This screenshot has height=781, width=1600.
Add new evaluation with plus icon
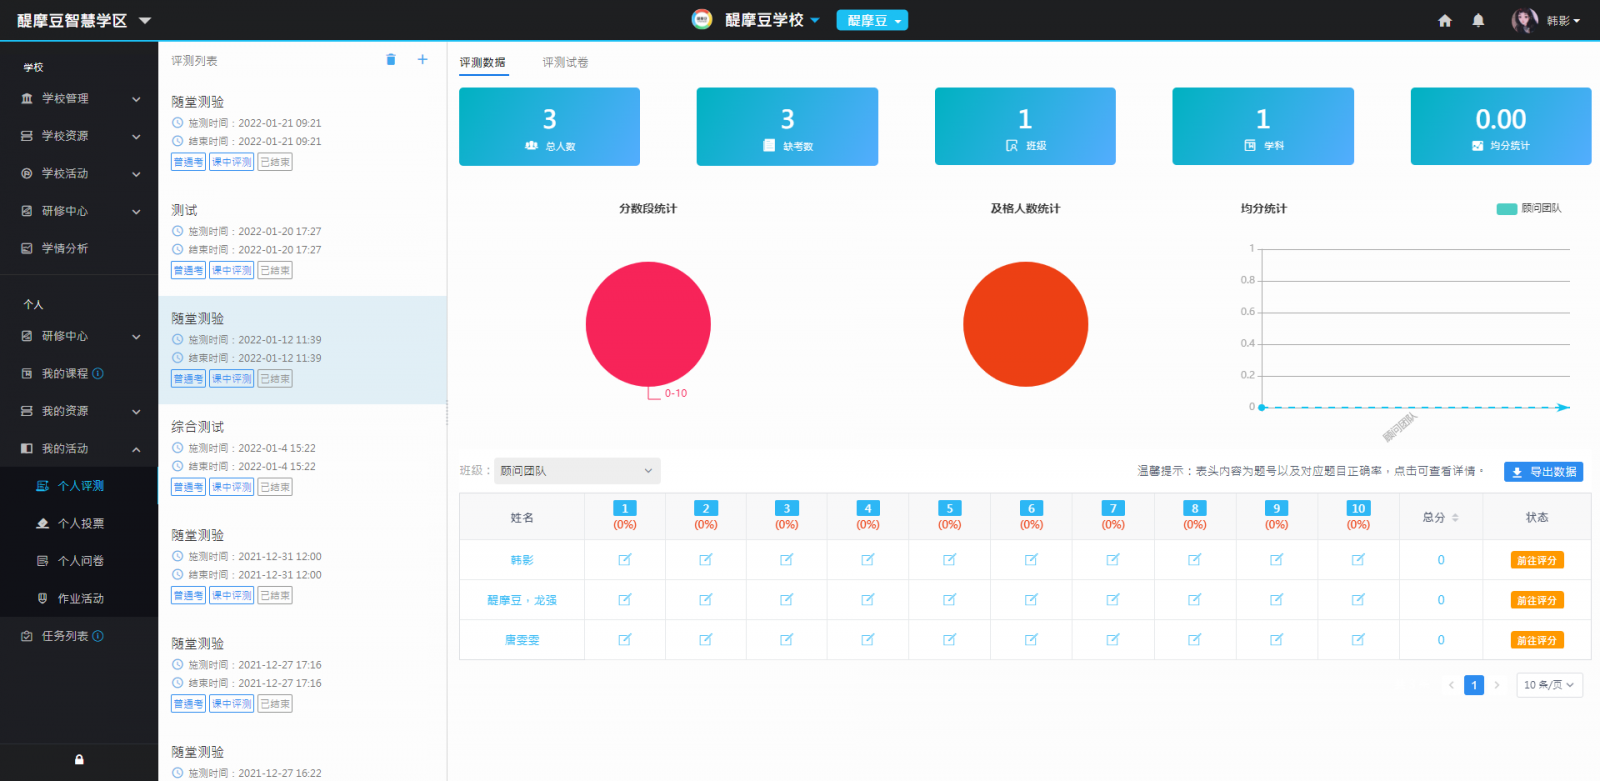pyautogui.click(x=422, y=60)
